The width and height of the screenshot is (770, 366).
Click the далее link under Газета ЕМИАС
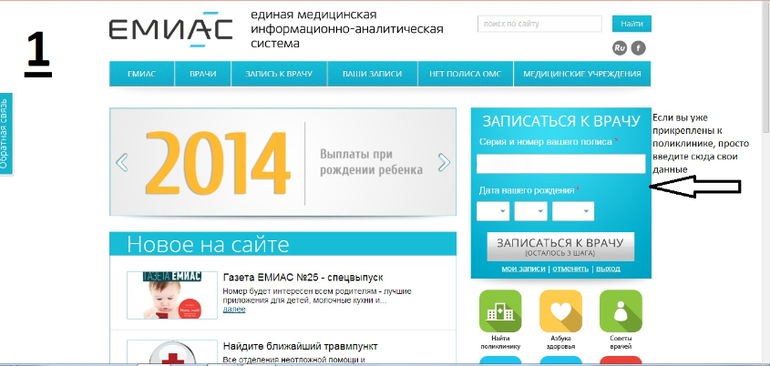tap(234, 310)
